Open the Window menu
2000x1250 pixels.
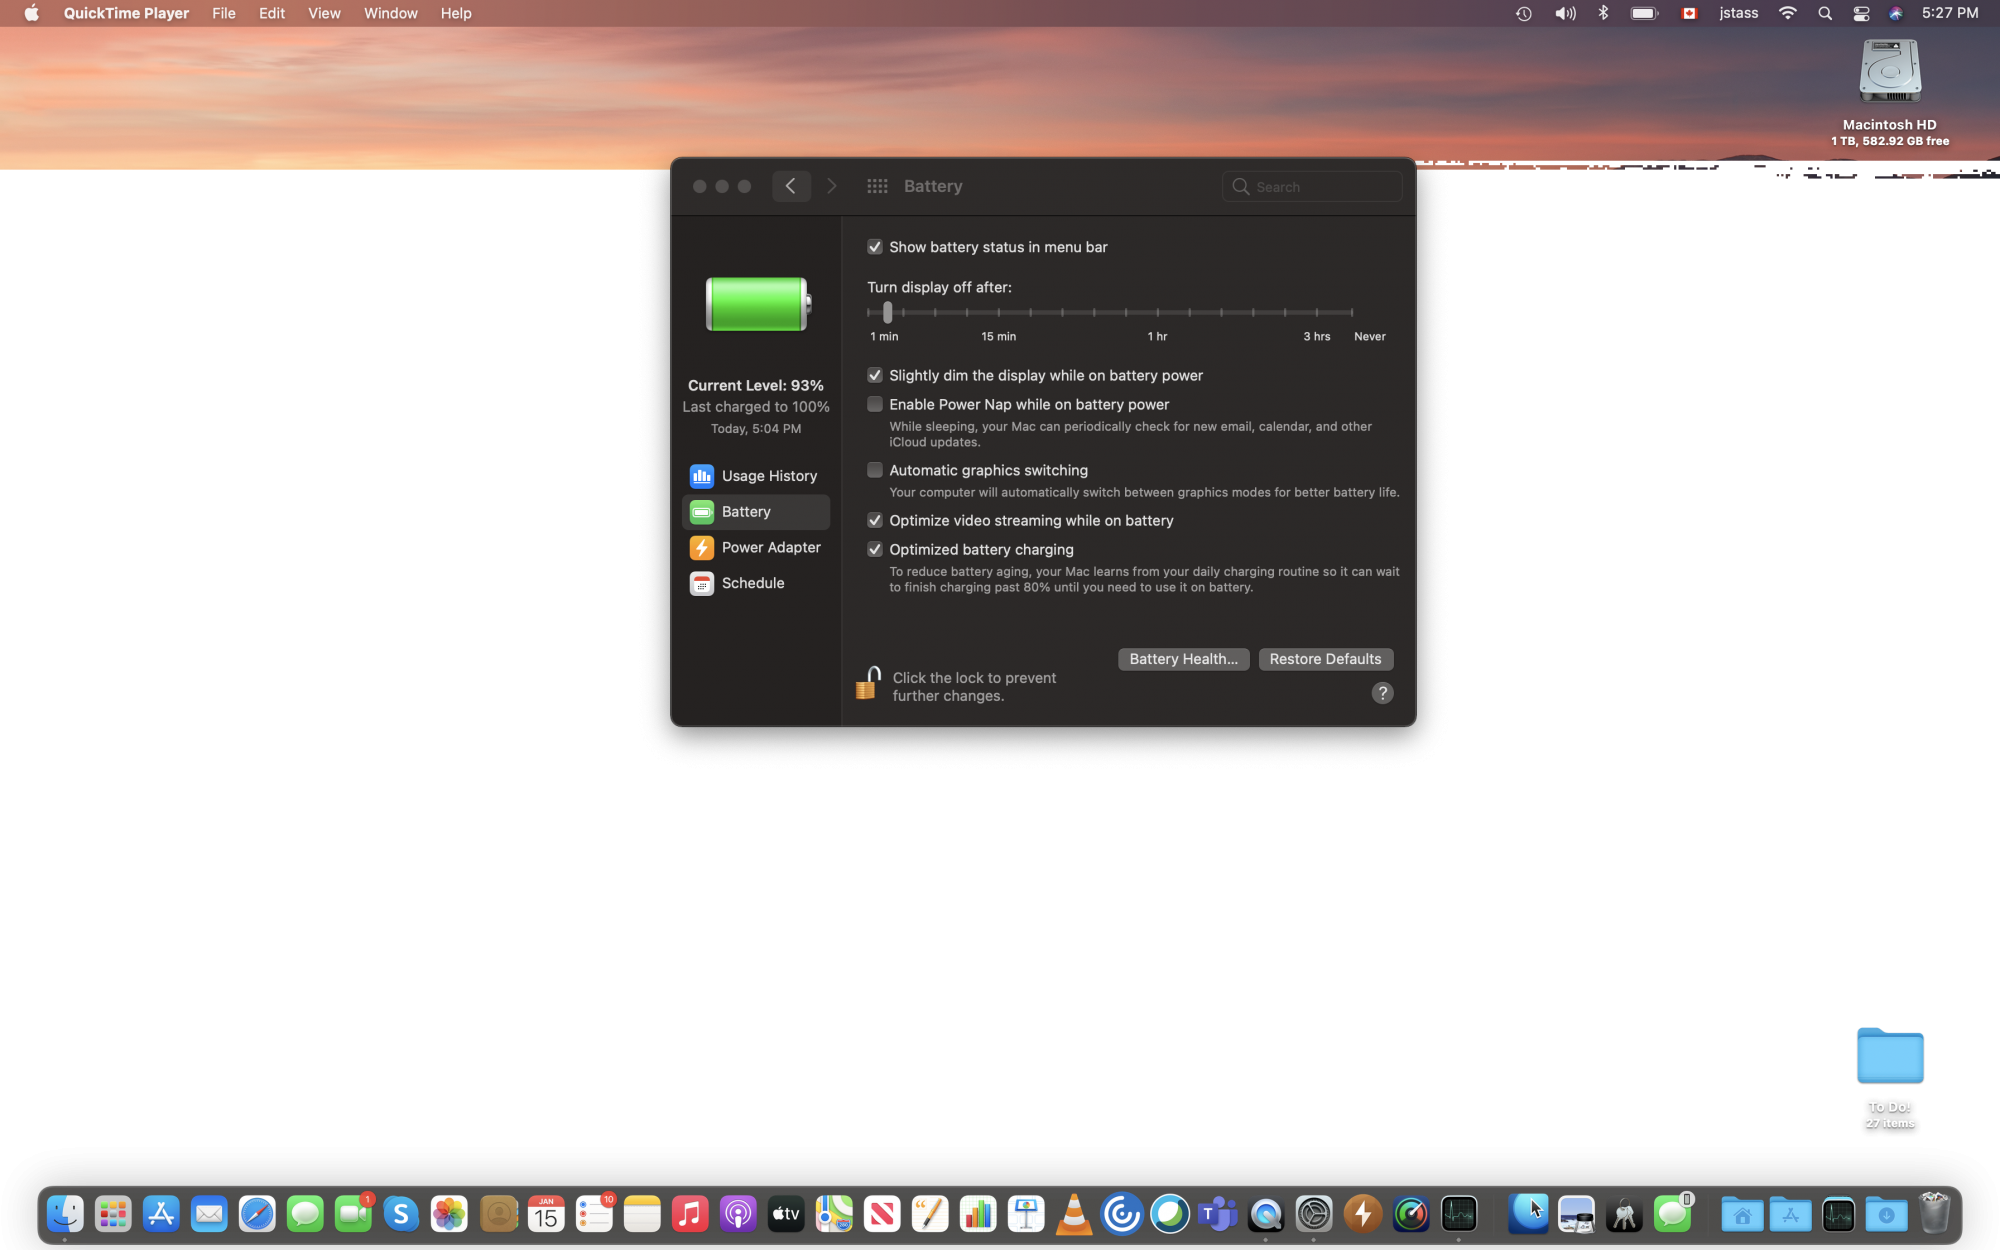click(390, 13)
